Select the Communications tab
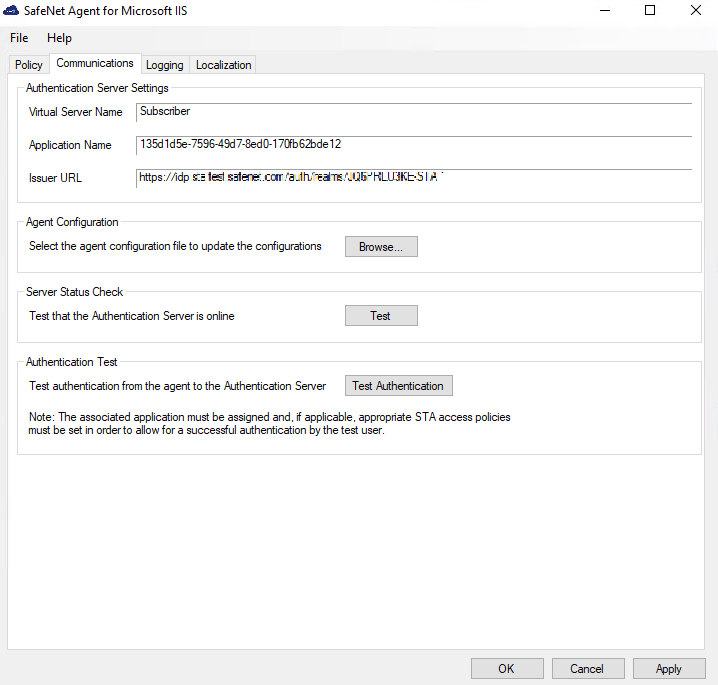 coord(95,63)
